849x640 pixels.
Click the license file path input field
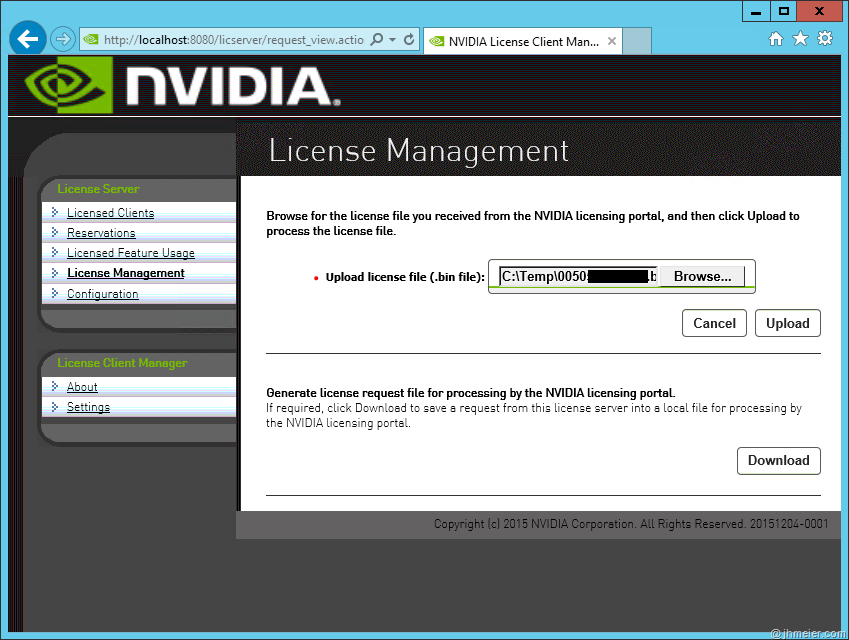pyautogui.click(x=576, y=276)
